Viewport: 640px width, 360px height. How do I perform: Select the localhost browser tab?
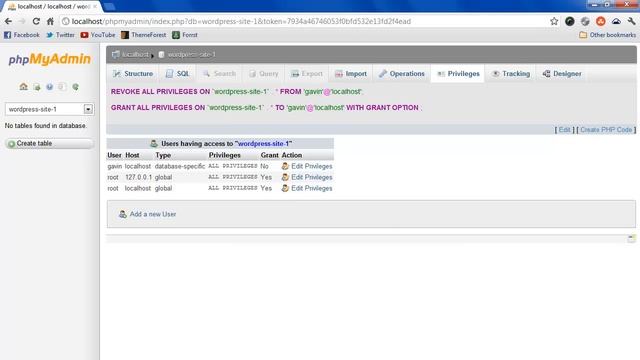click(x=52, y=7)
